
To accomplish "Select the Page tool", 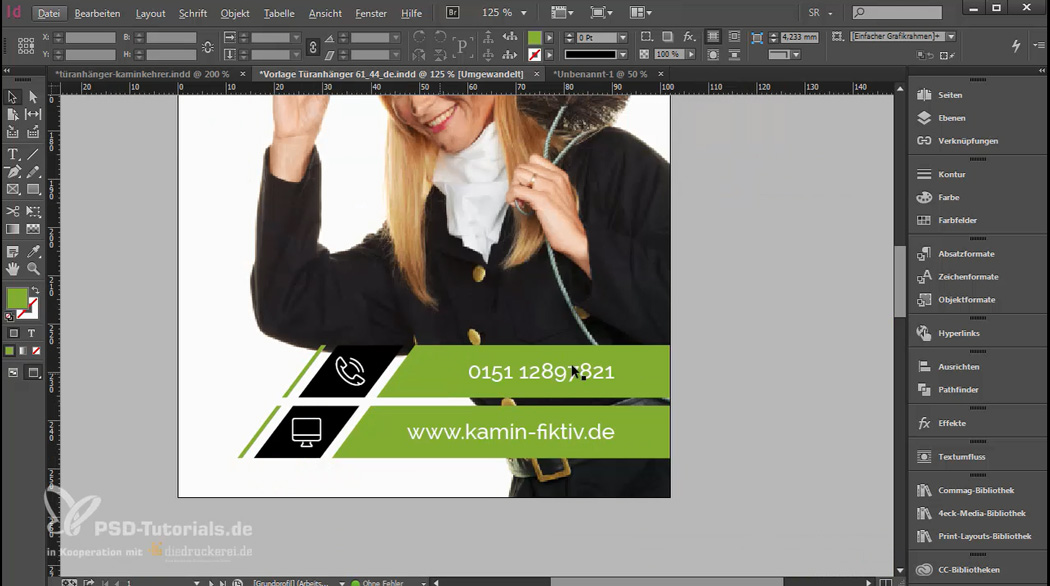I will (x=12, y=115).
